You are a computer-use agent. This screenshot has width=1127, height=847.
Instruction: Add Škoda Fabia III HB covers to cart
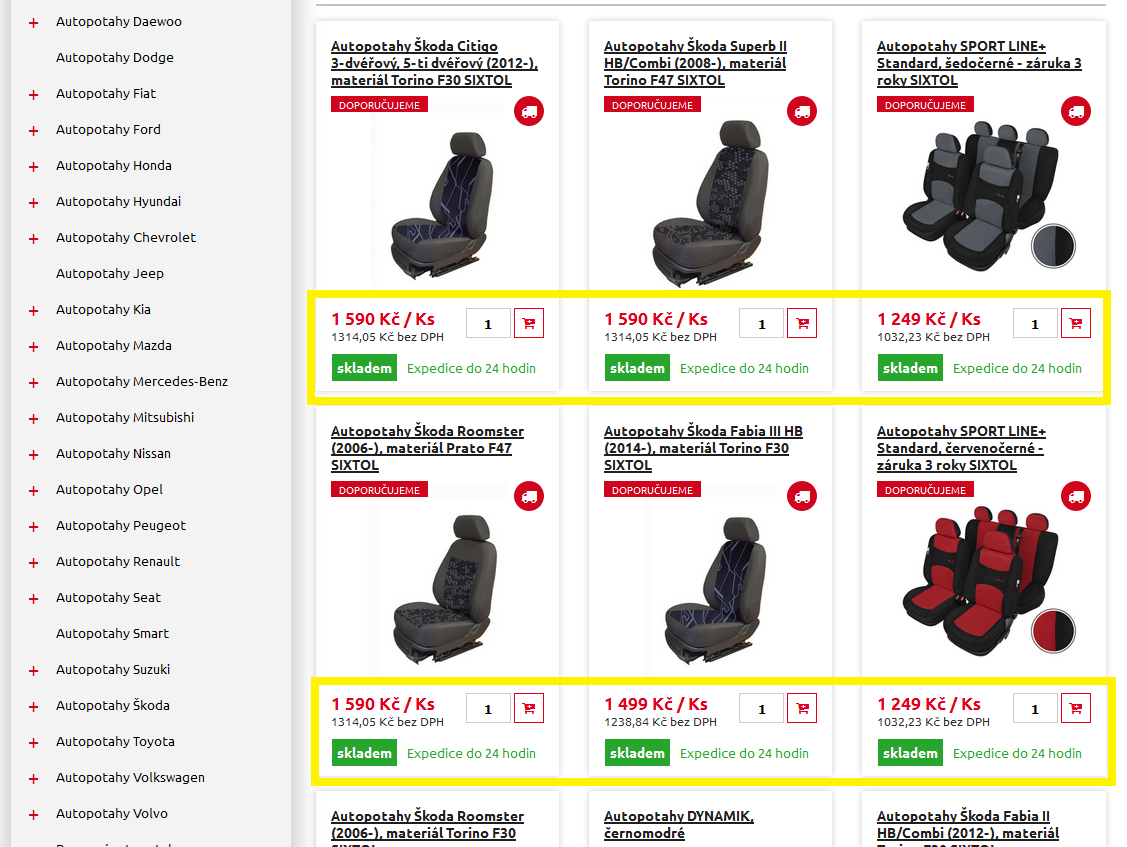(x=802, y=708)
